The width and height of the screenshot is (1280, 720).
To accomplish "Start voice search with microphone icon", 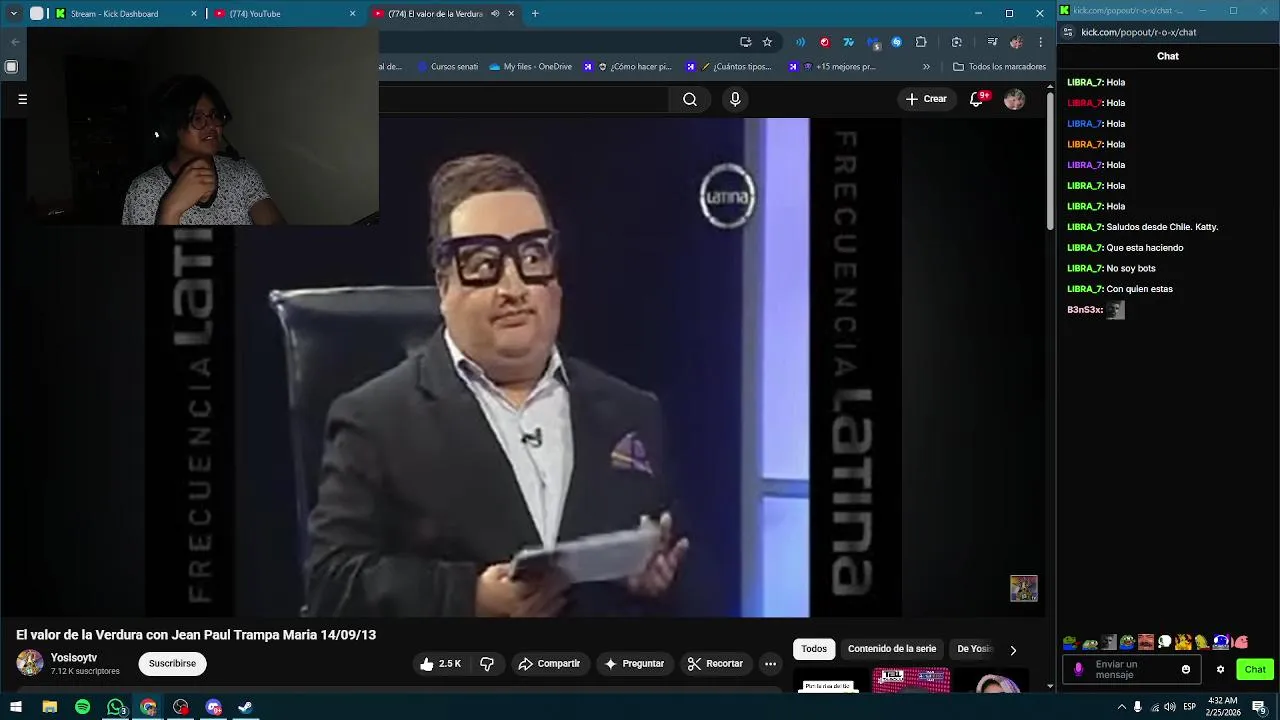I will pos(735,99).
